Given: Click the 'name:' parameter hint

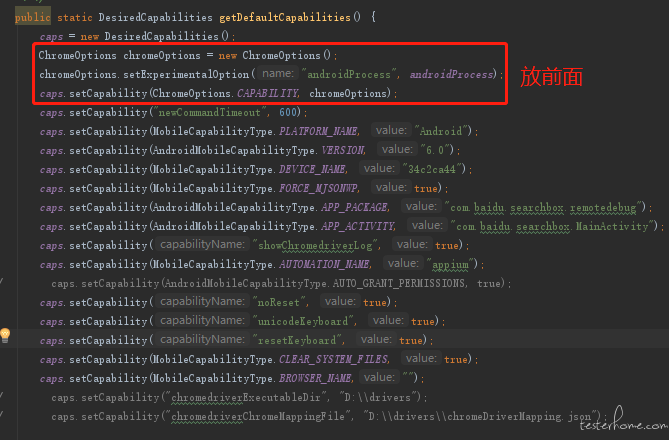Looking at the screenshot, I should tap(277, 73).
